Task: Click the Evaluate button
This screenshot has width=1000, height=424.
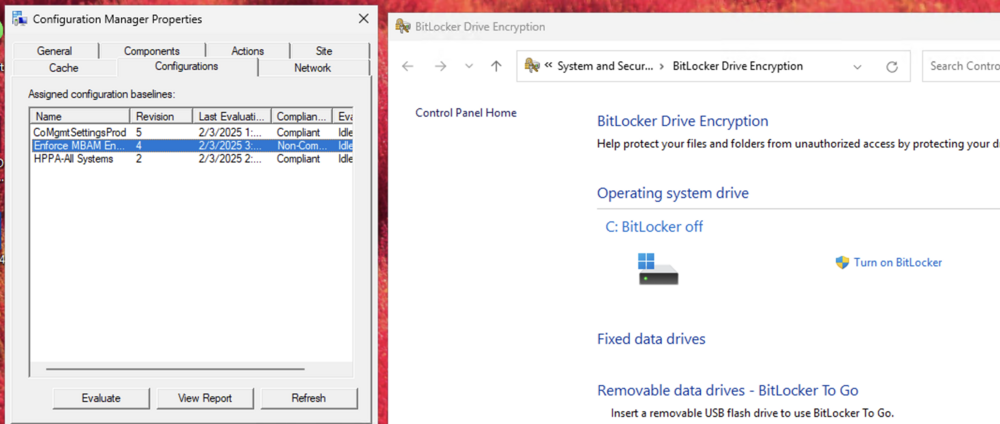Action: 101,398
